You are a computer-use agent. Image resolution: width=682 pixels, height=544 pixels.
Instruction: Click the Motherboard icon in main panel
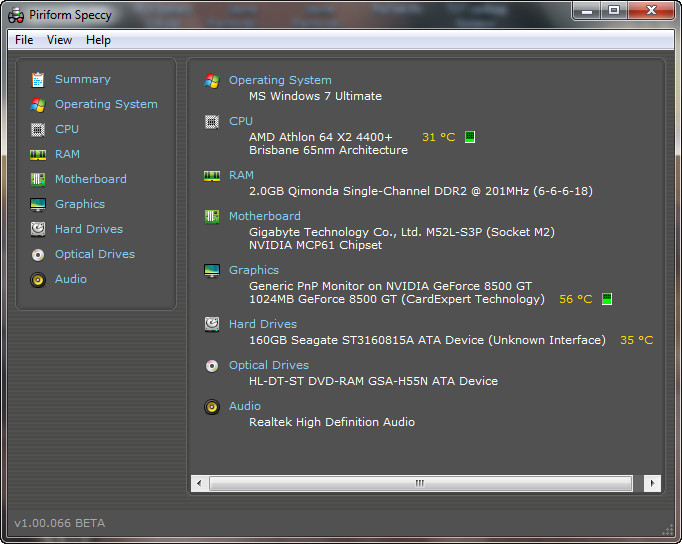click(x=212, y=216)
